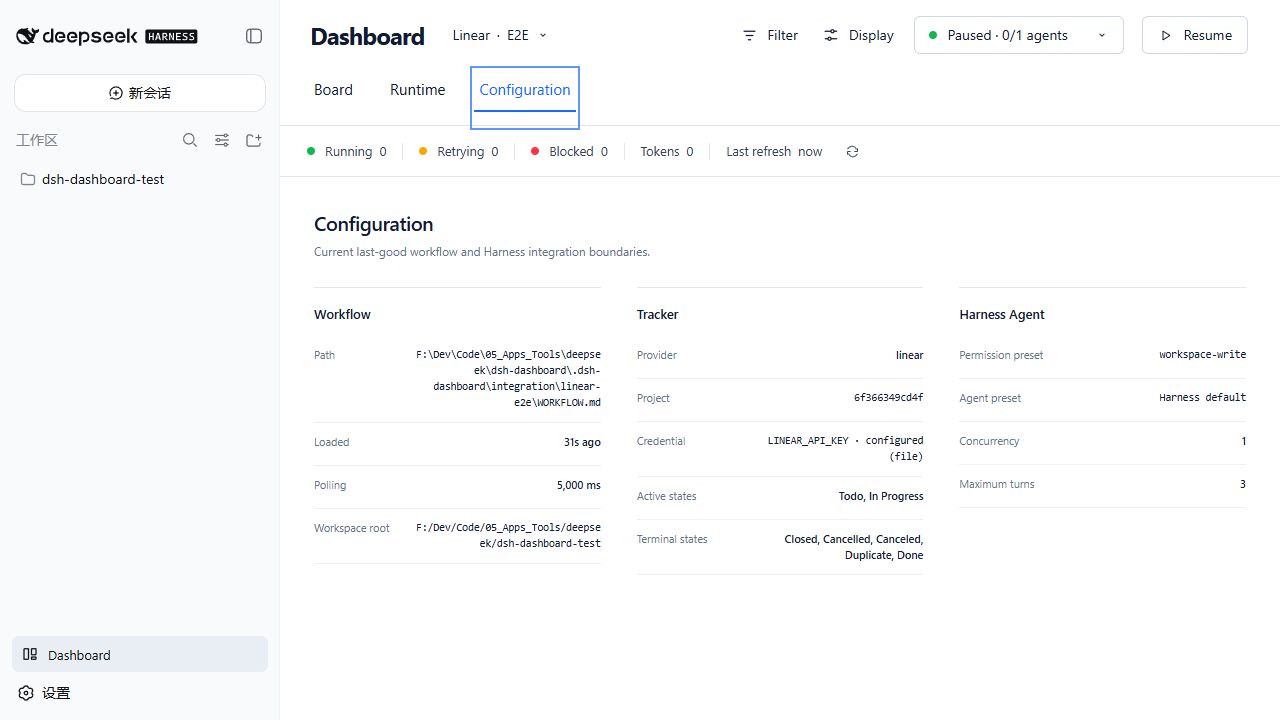Image resolution: width=1280 pixels, height=720 pixels.
Task: Click the Maximum turns value 3
Action: click(x=1243, y=484)
